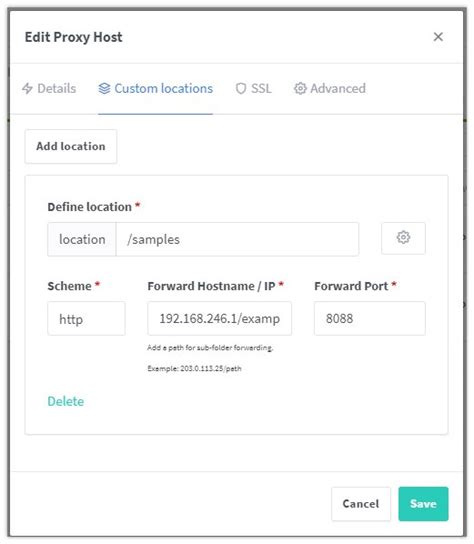
Task: Delete this custom location
Action: 66,401
